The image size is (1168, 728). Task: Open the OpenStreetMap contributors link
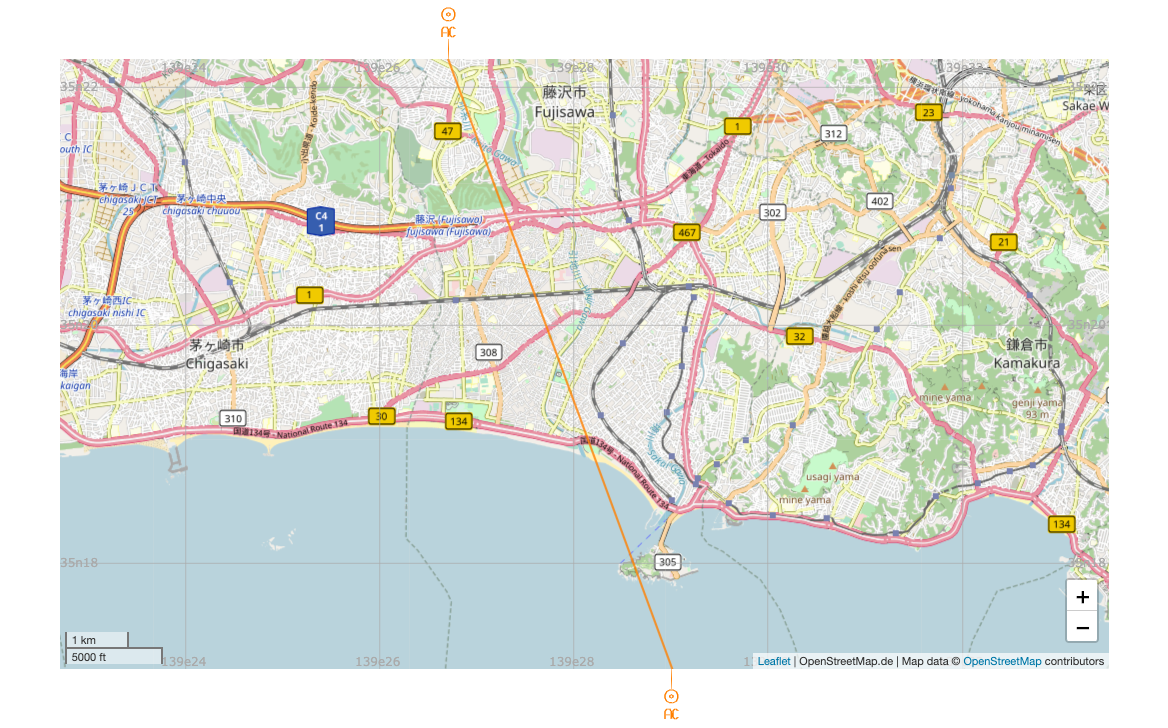click(x=1001, y=661)
